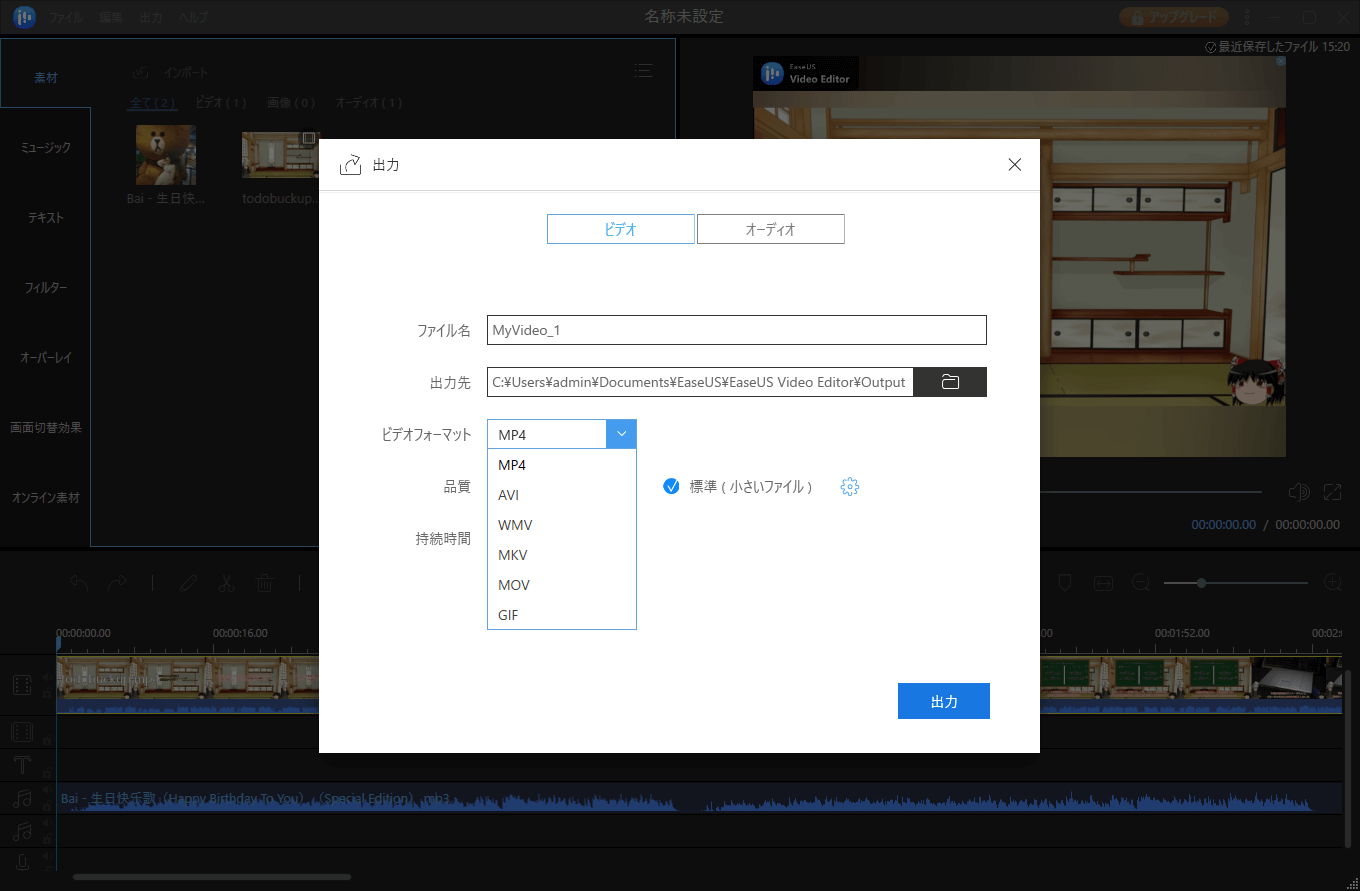The image size is (1360, 891).
Task: Click the overlay track filmstrip icon
Action: (22, 733)
